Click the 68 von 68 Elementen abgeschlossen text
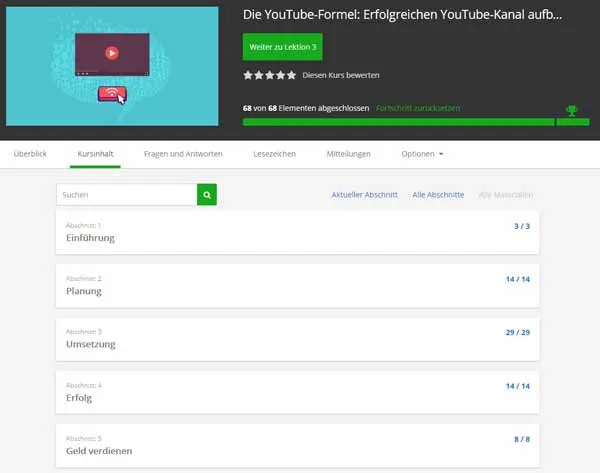The image size is (600, 473). 306,108
